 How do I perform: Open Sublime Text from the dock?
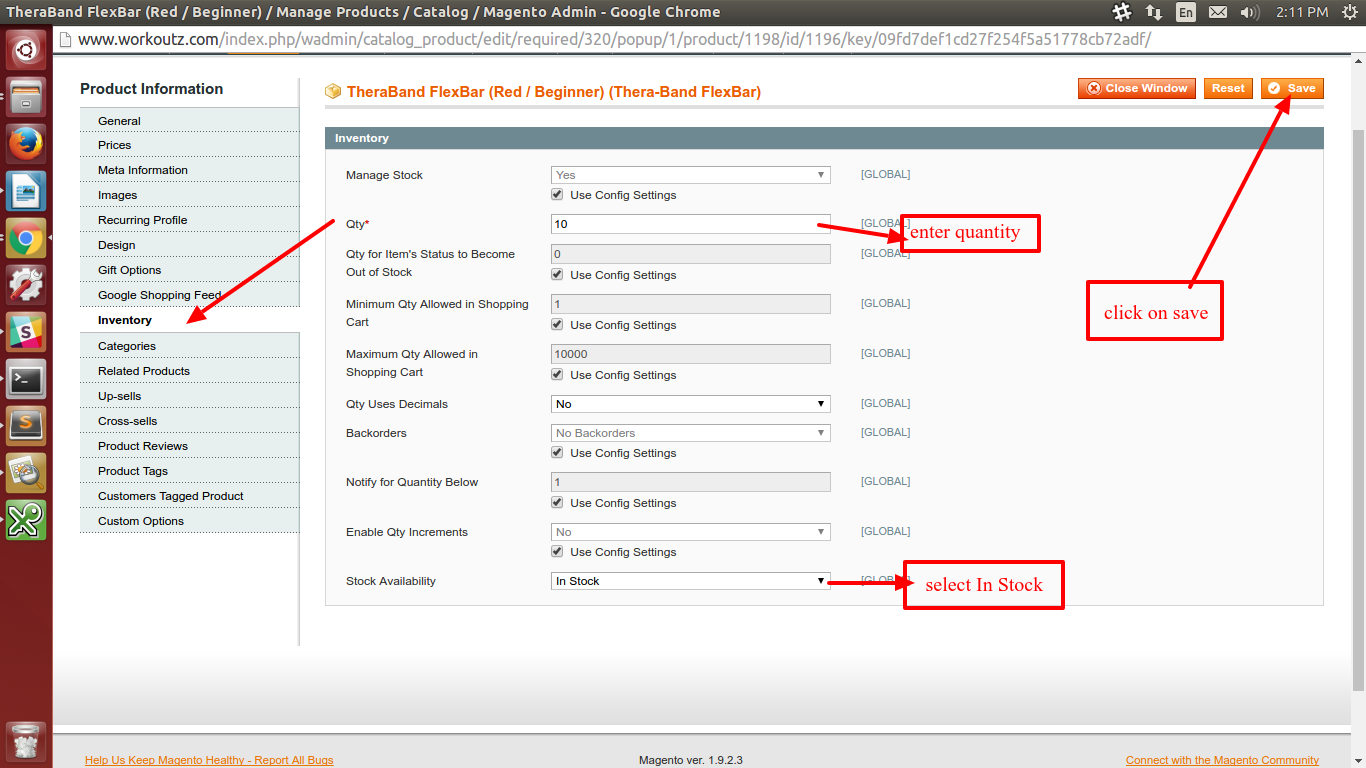pos(26,426)
